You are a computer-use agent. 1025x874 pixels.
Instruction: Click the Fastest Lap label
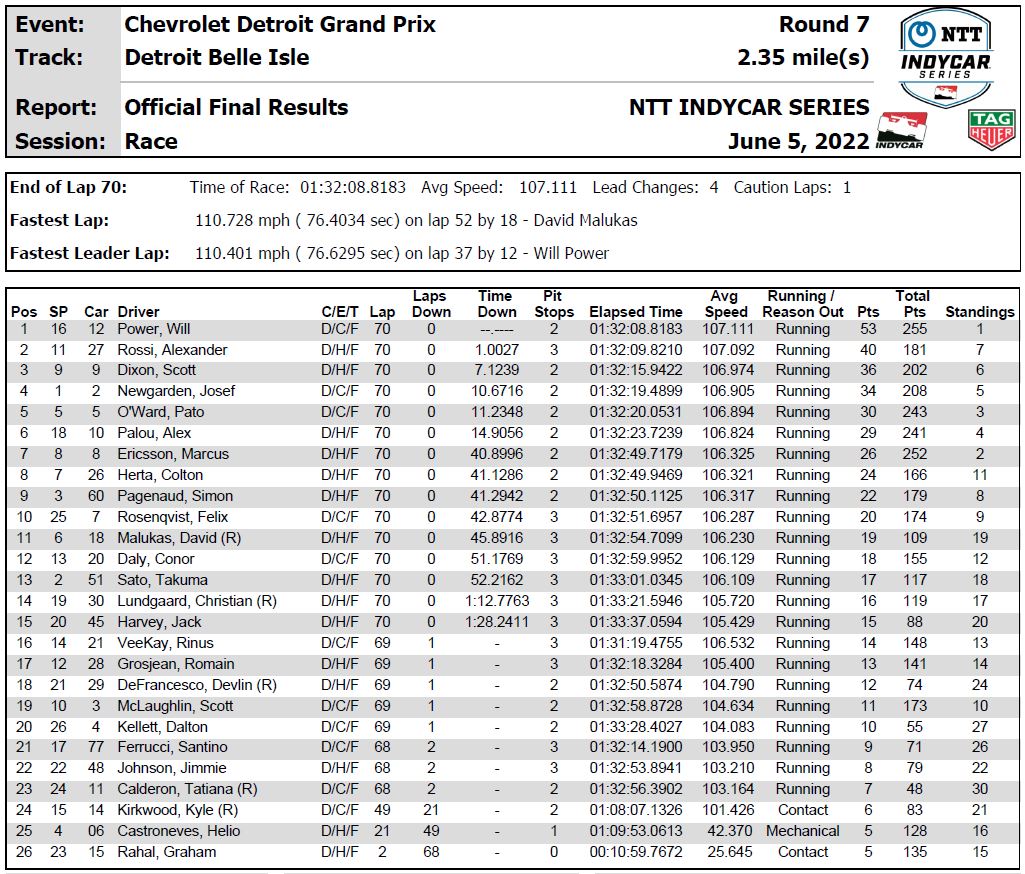point(59,220)
